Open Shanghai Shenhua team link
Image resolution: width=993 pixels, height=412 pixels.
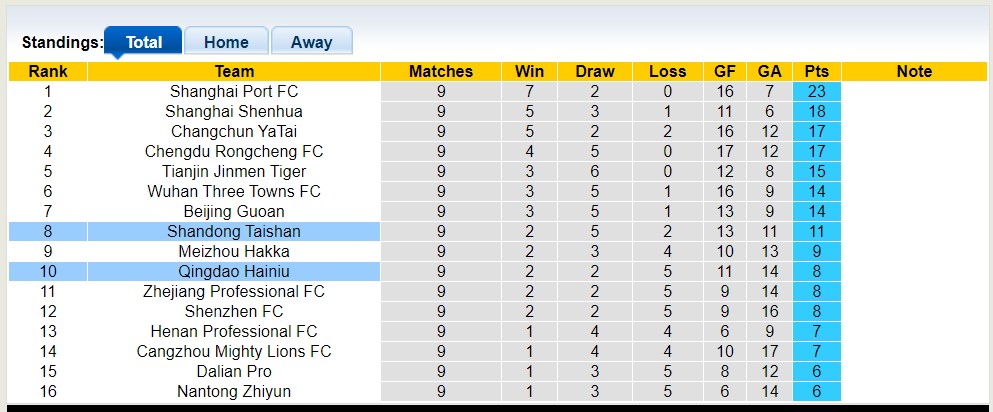234,111
